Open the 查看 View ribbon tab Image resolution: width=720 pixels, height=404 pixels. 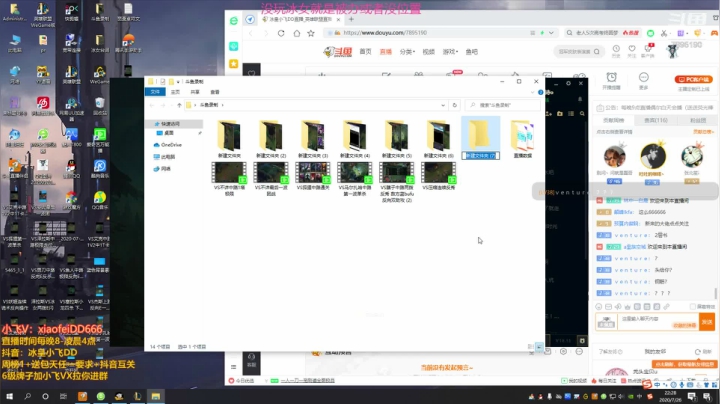[x=215, y=92]
